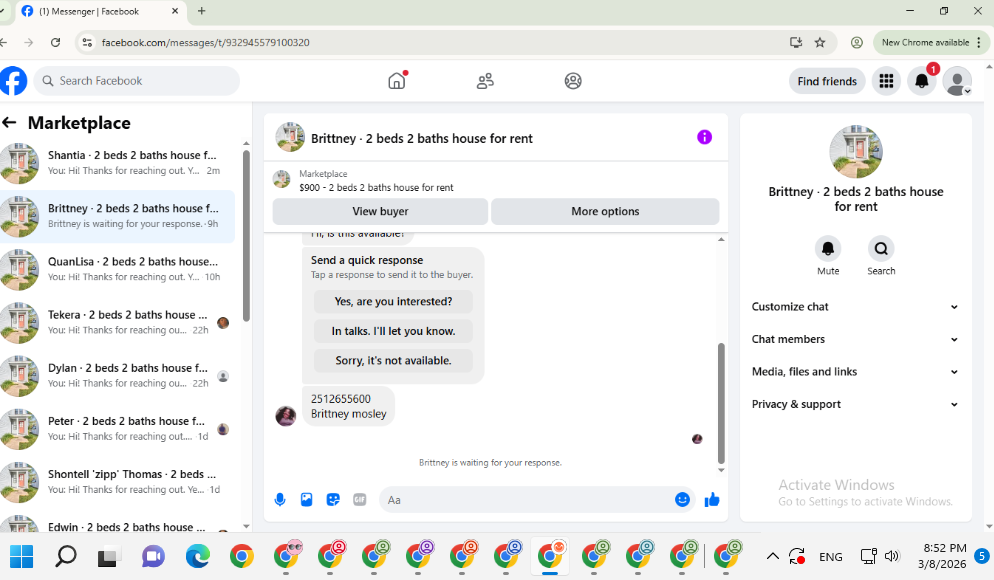
Task: Open the Facebook logo home link
Action: (x=13, y=81)
